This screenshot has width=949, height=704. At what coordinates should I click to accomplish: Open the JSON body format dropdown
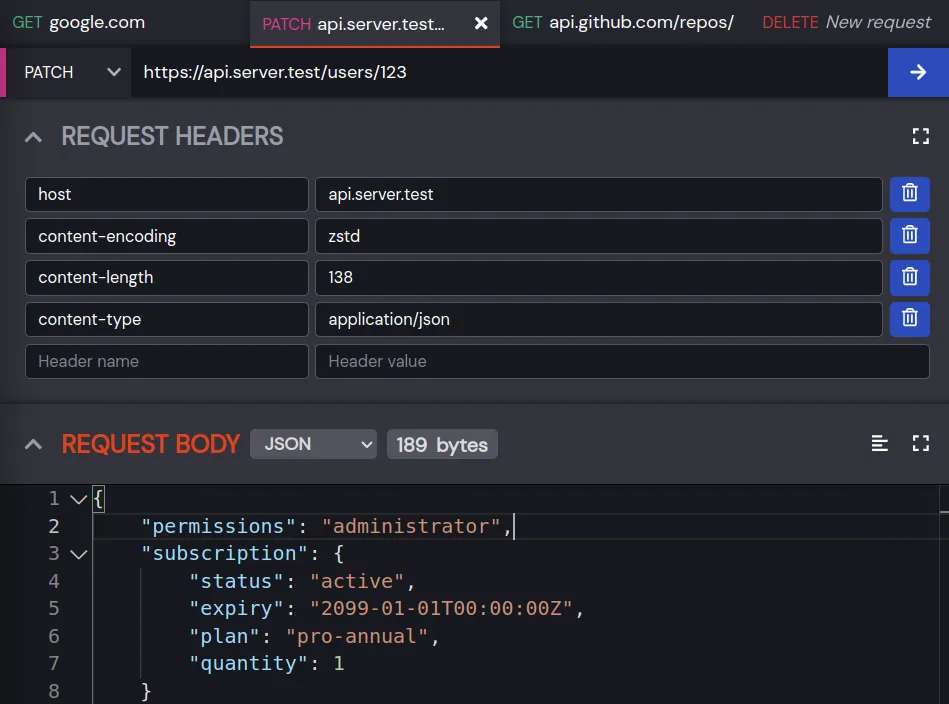(x=312, y=444)
